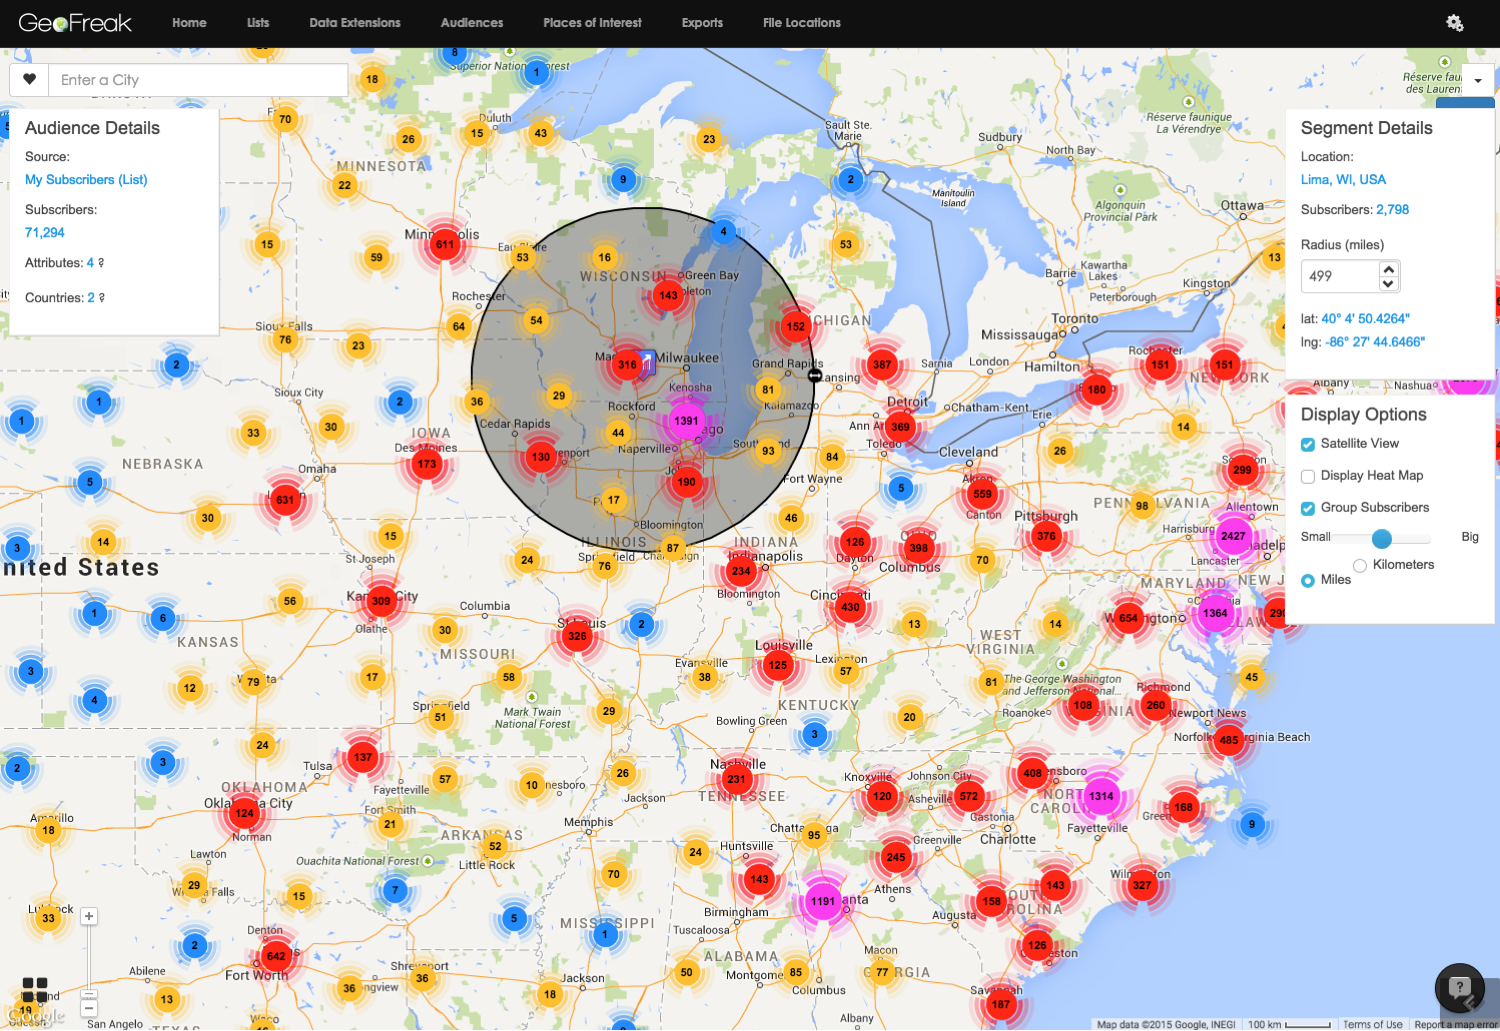The image size is (1500, 1031).
Task: Go to Places of Interest
Action: pos(592,23)
